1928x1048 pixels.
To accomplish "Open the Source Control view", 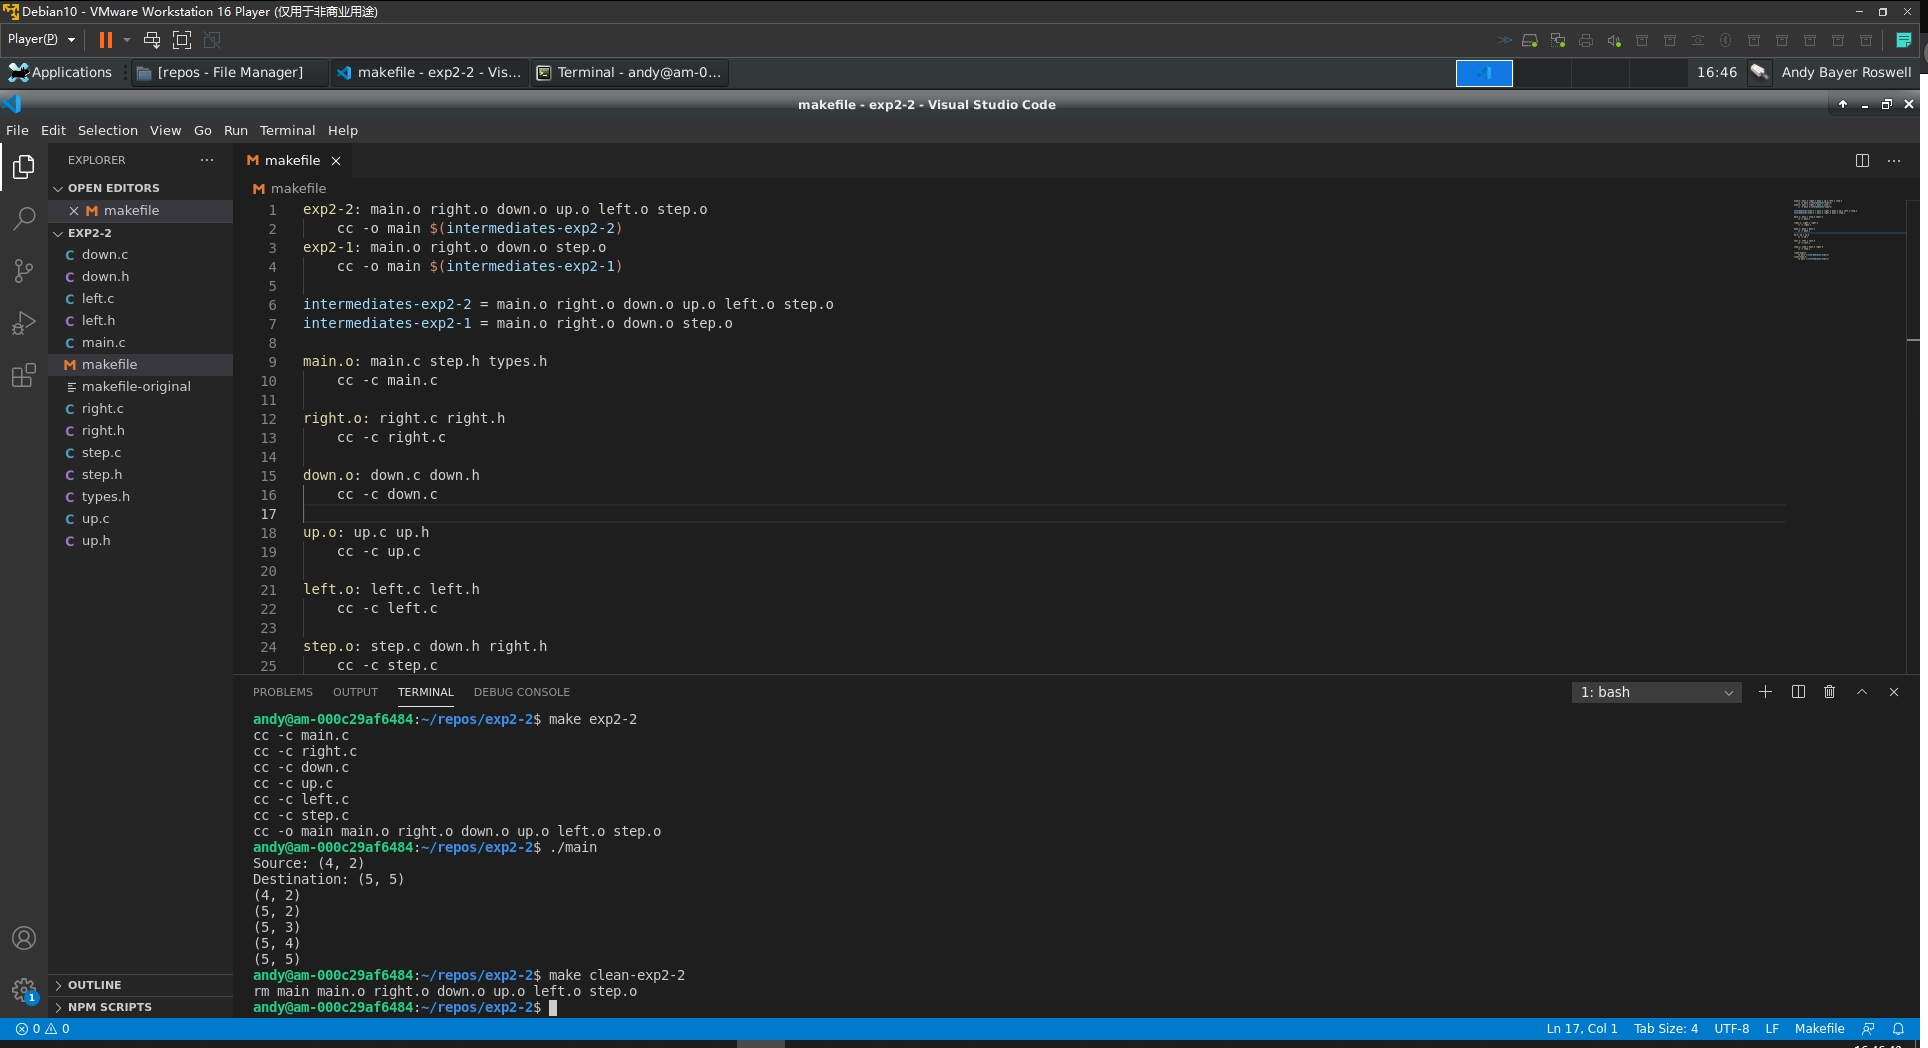I will pos(24,271).
